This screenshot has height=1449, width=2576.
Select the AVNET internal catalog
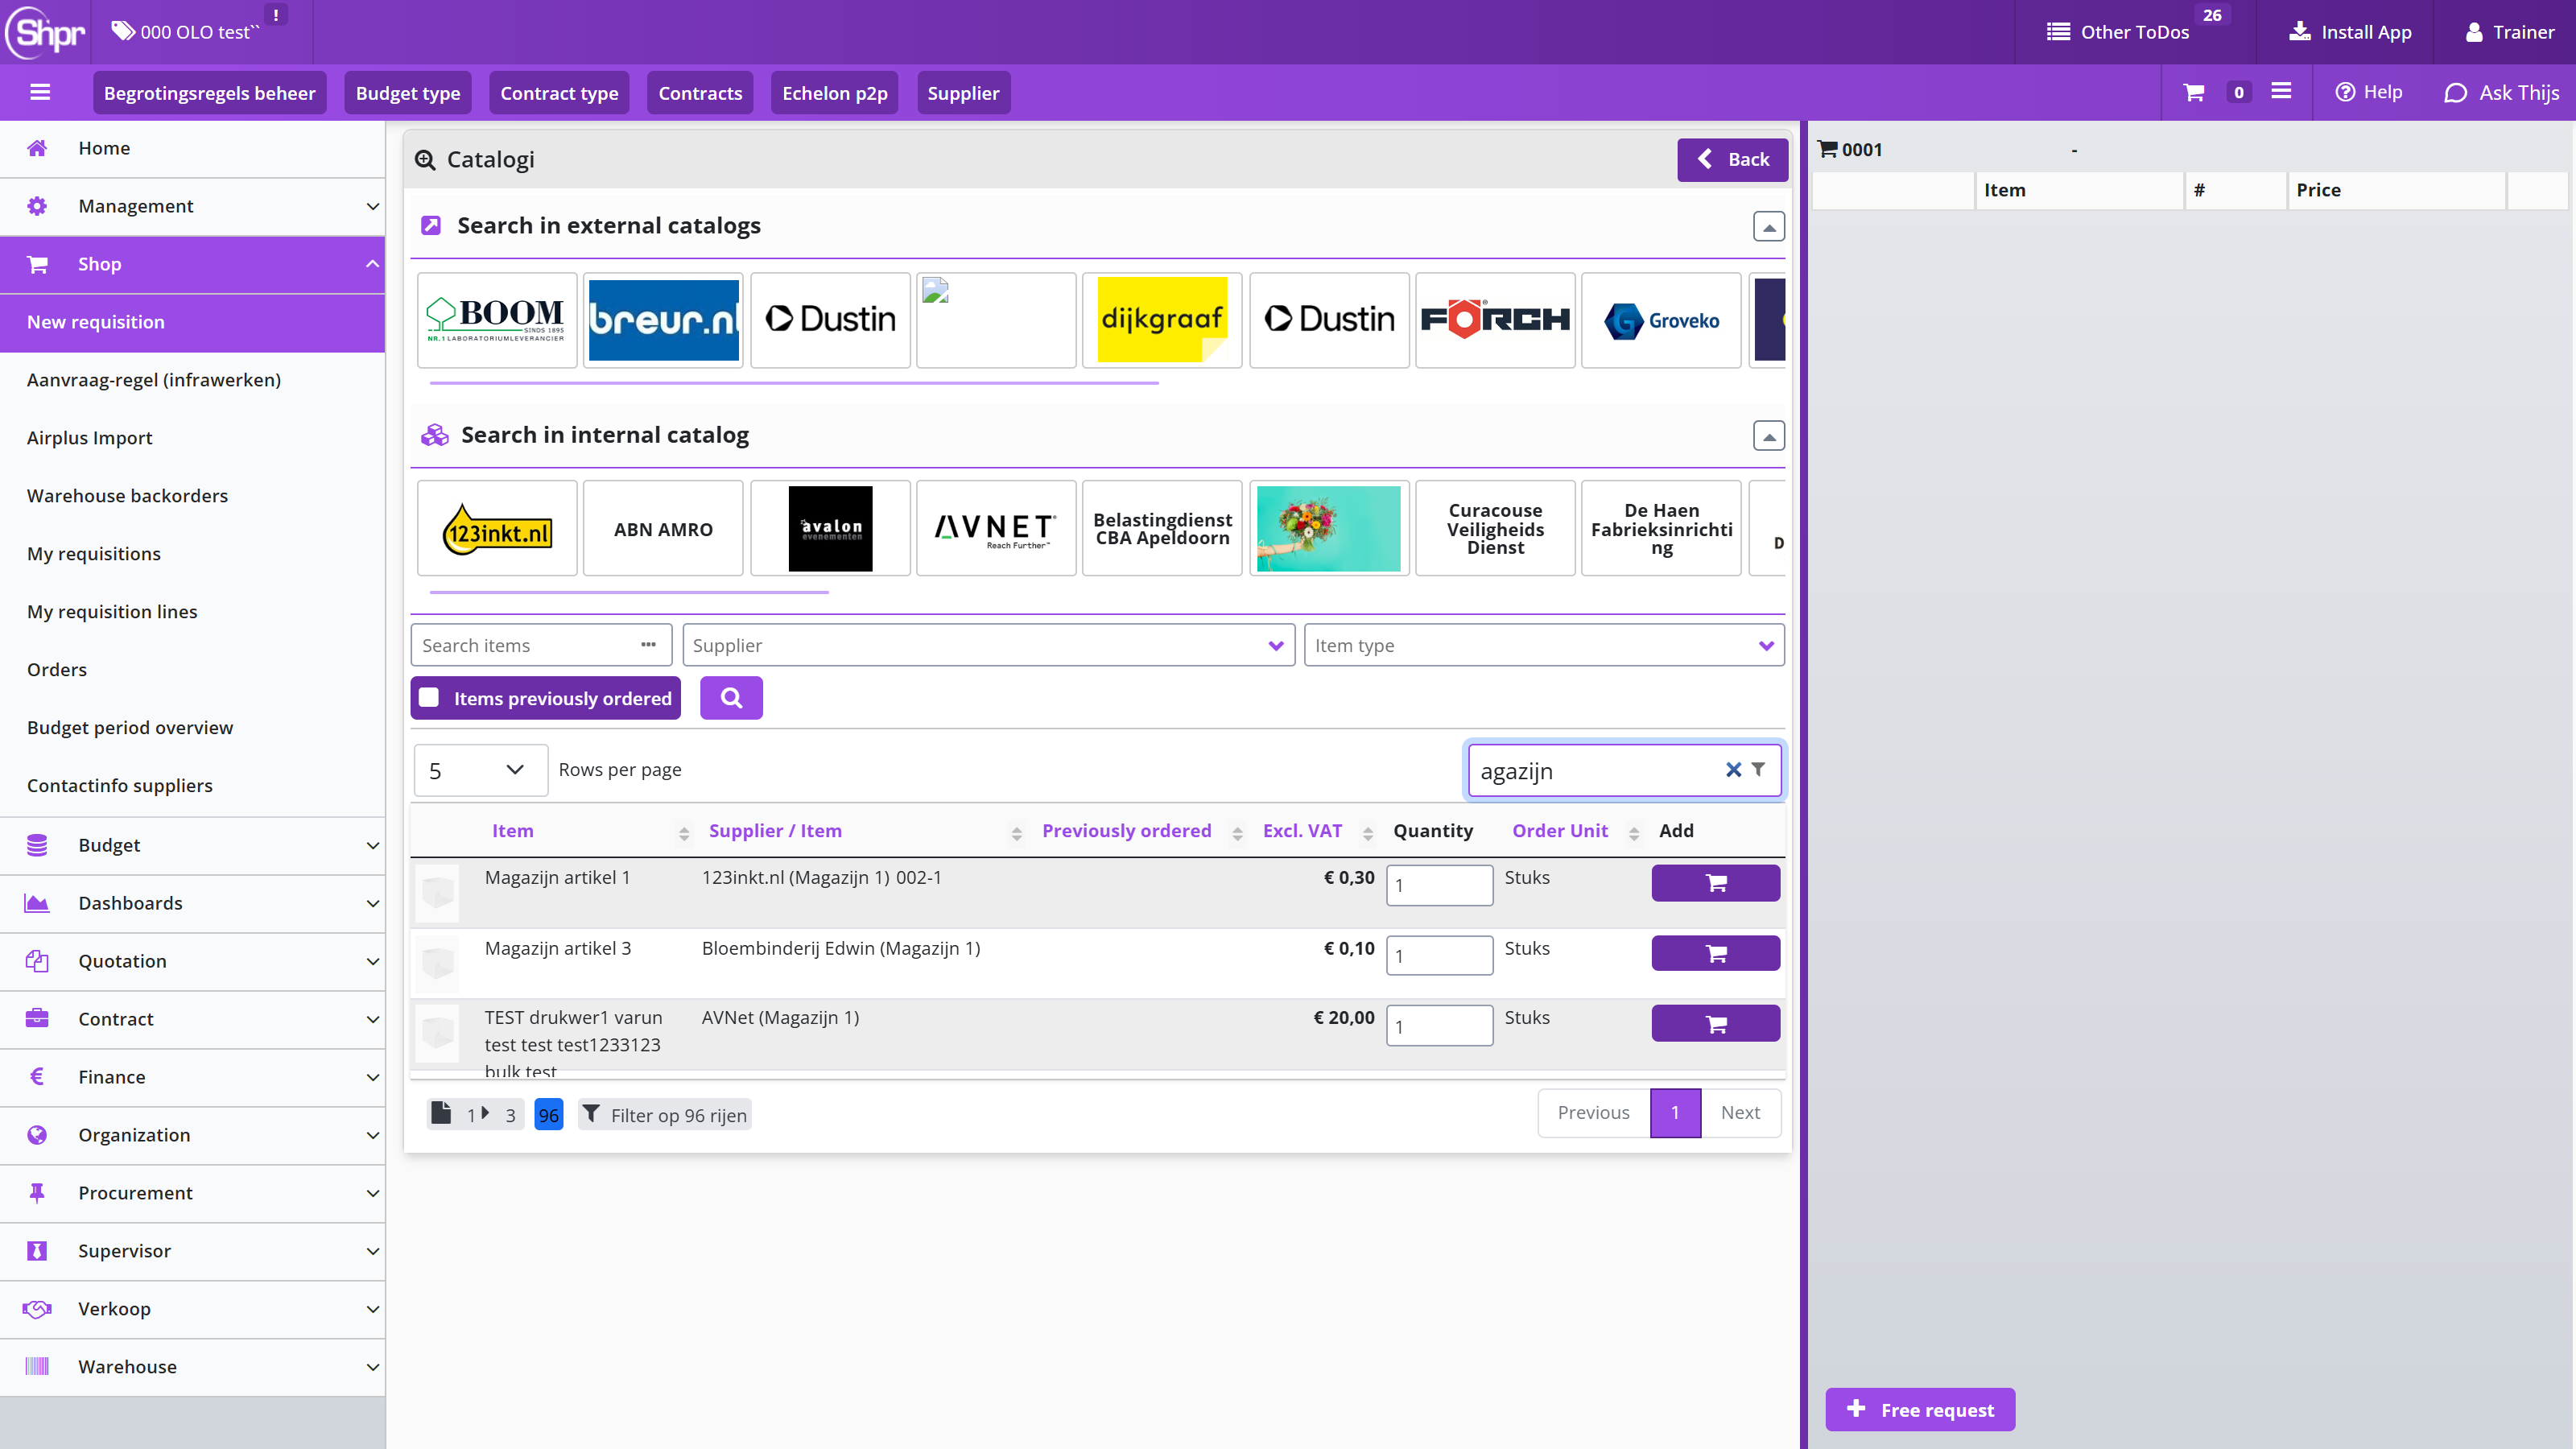[996, 529]
